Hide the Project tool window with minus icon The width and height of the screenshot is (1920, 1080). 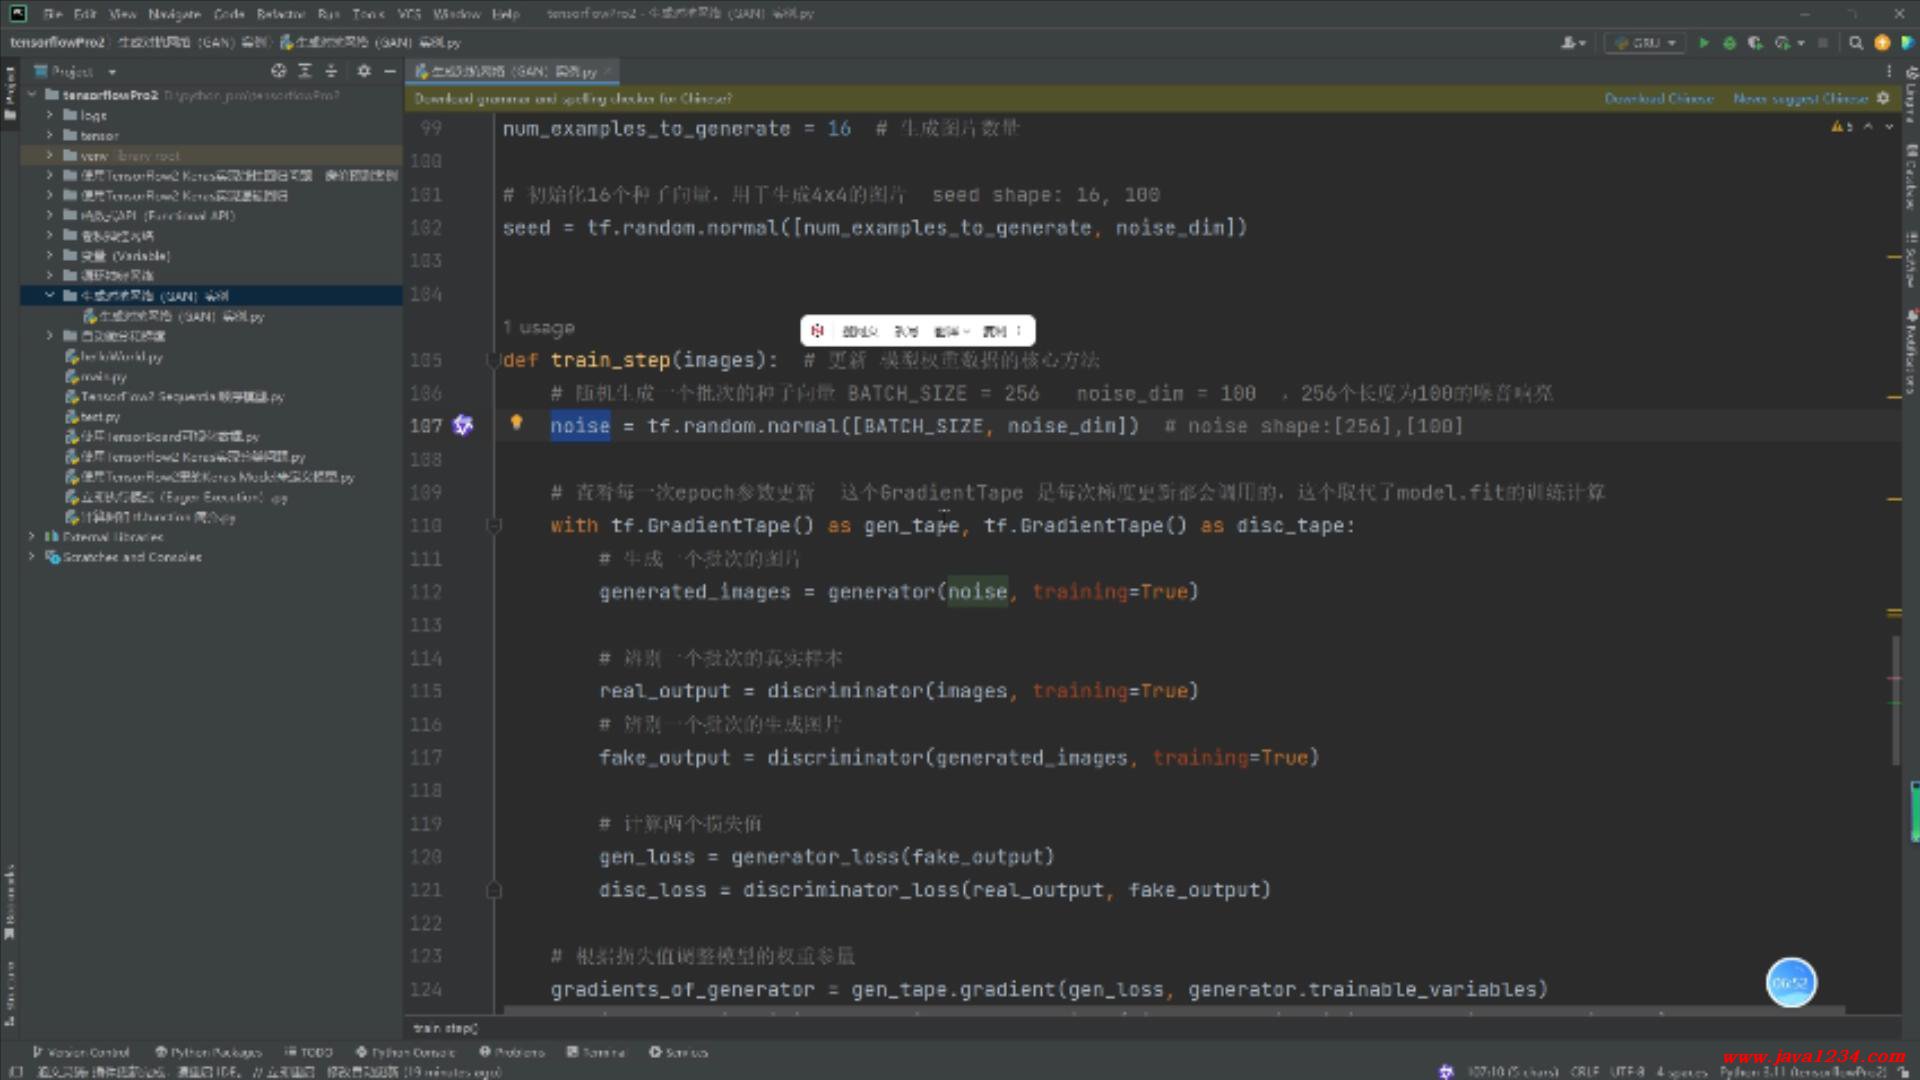click(x=390, y=71)
